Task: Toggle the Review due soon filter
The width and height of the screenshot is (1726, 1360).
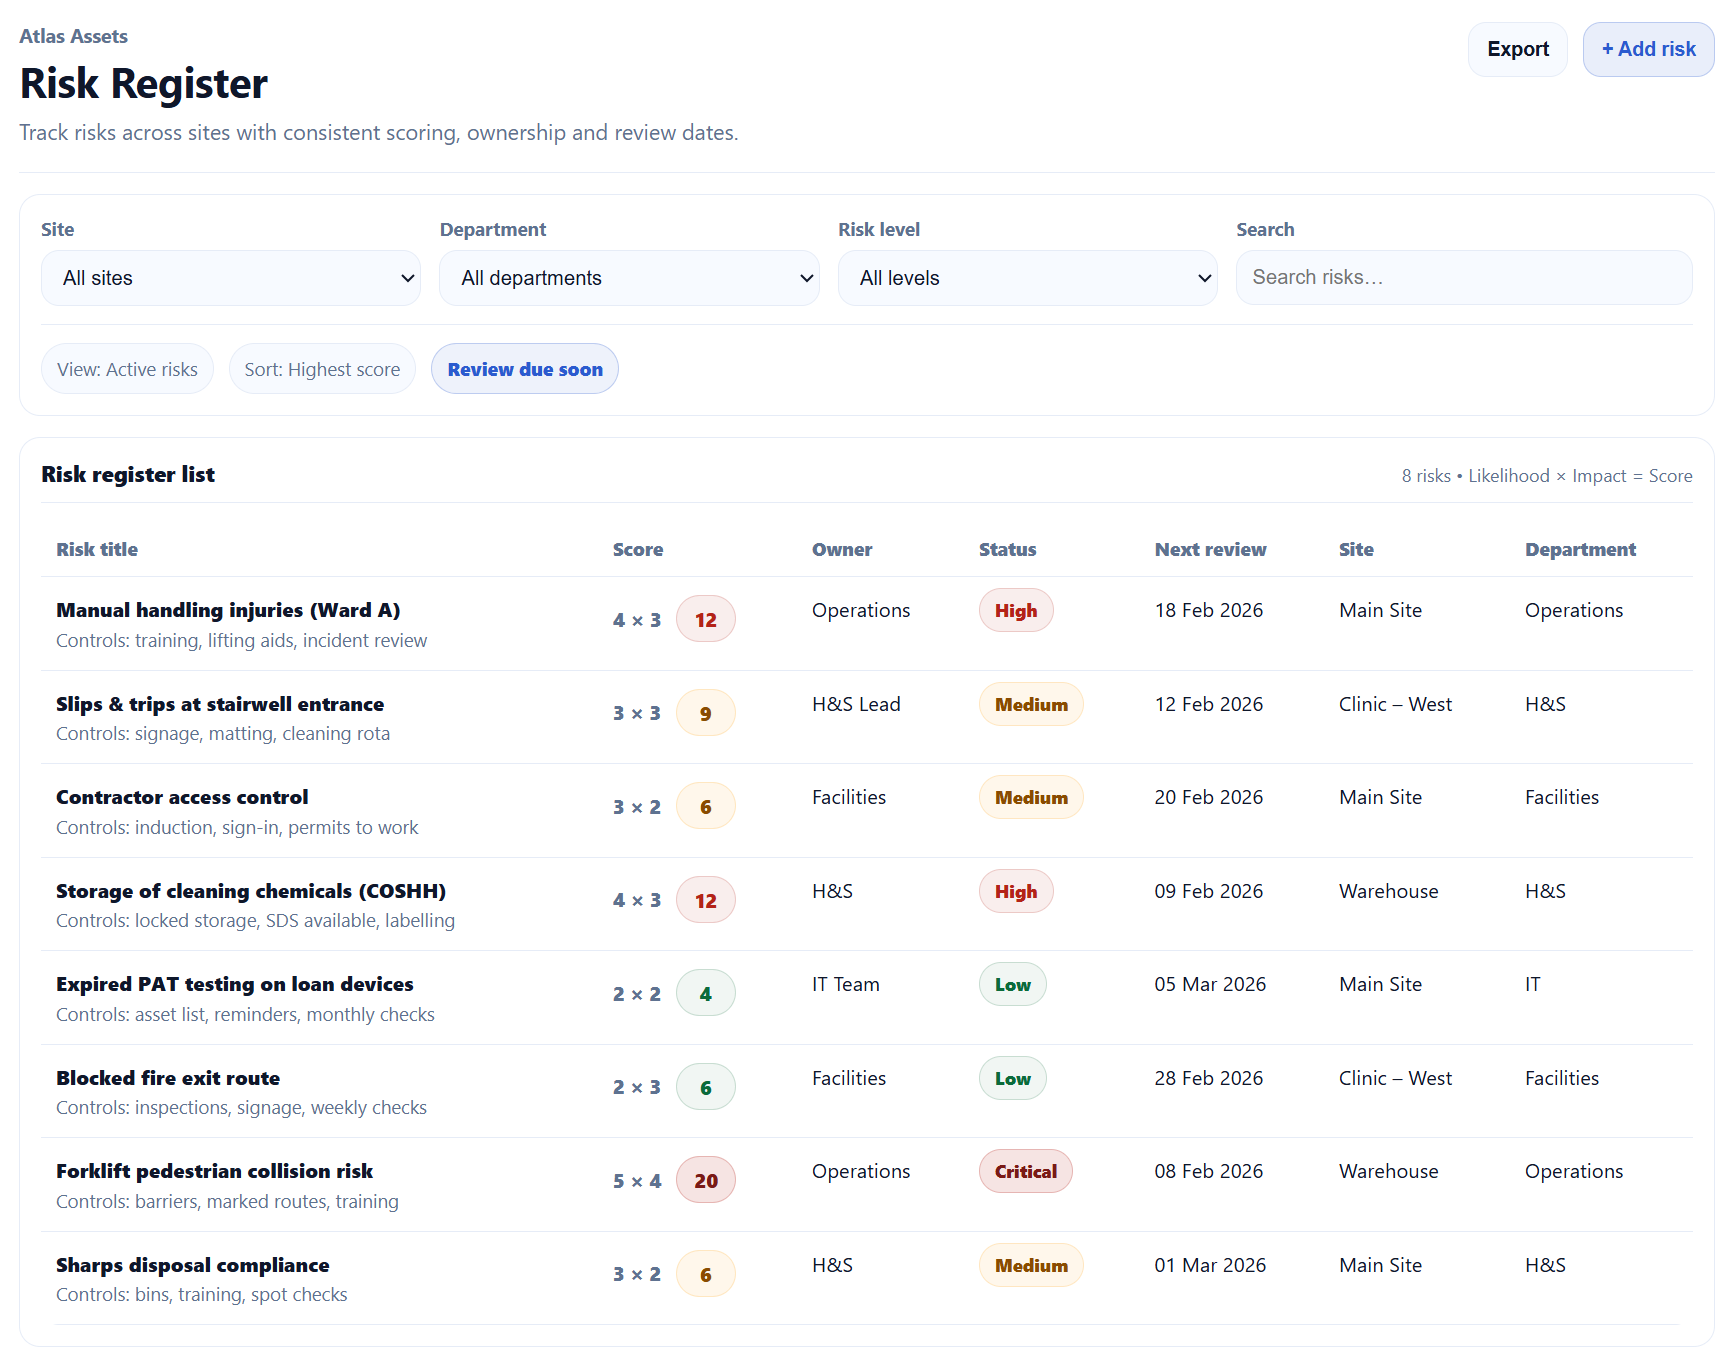Action: coord(525,369)
